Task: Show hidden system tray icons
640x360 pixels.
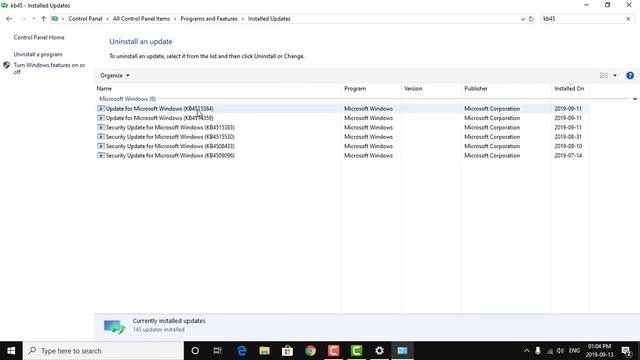Action: [x=527, y=351]
